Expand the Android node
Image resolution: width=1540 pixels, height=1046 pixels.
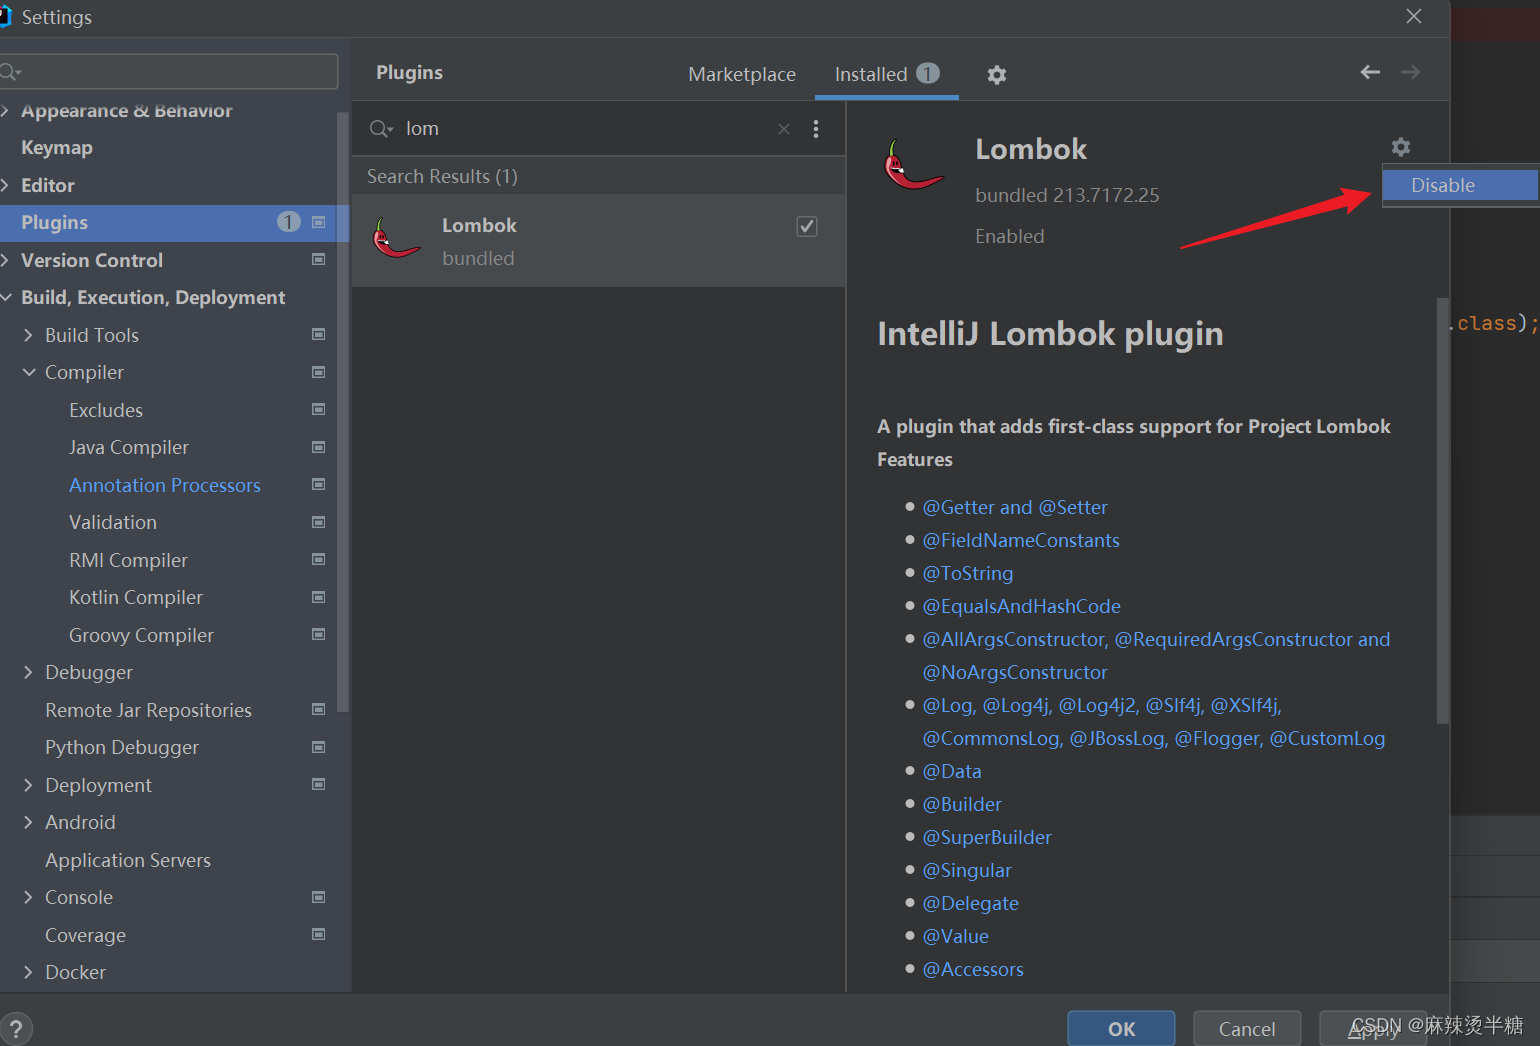tap(28, 822)
